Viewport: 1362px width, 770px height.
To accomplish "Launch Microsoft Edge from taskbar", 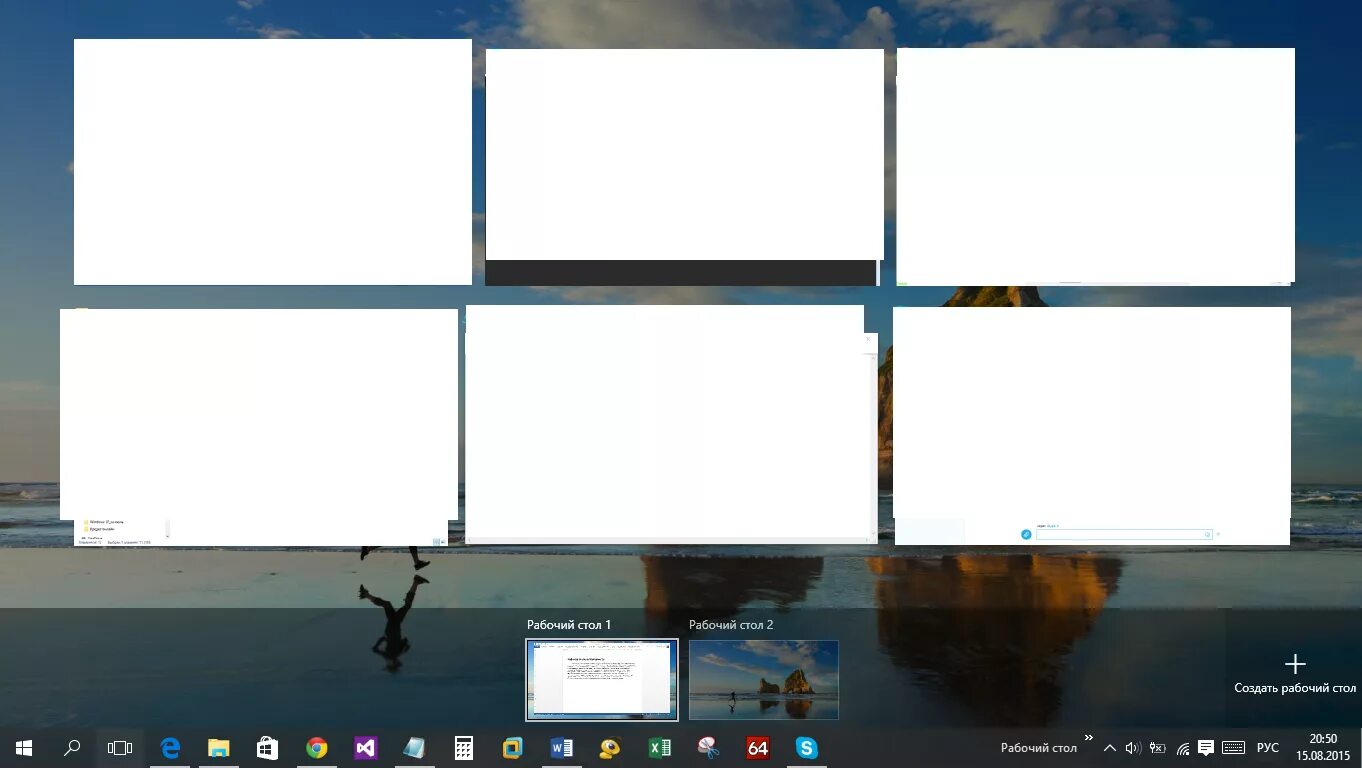I will 170,747.
